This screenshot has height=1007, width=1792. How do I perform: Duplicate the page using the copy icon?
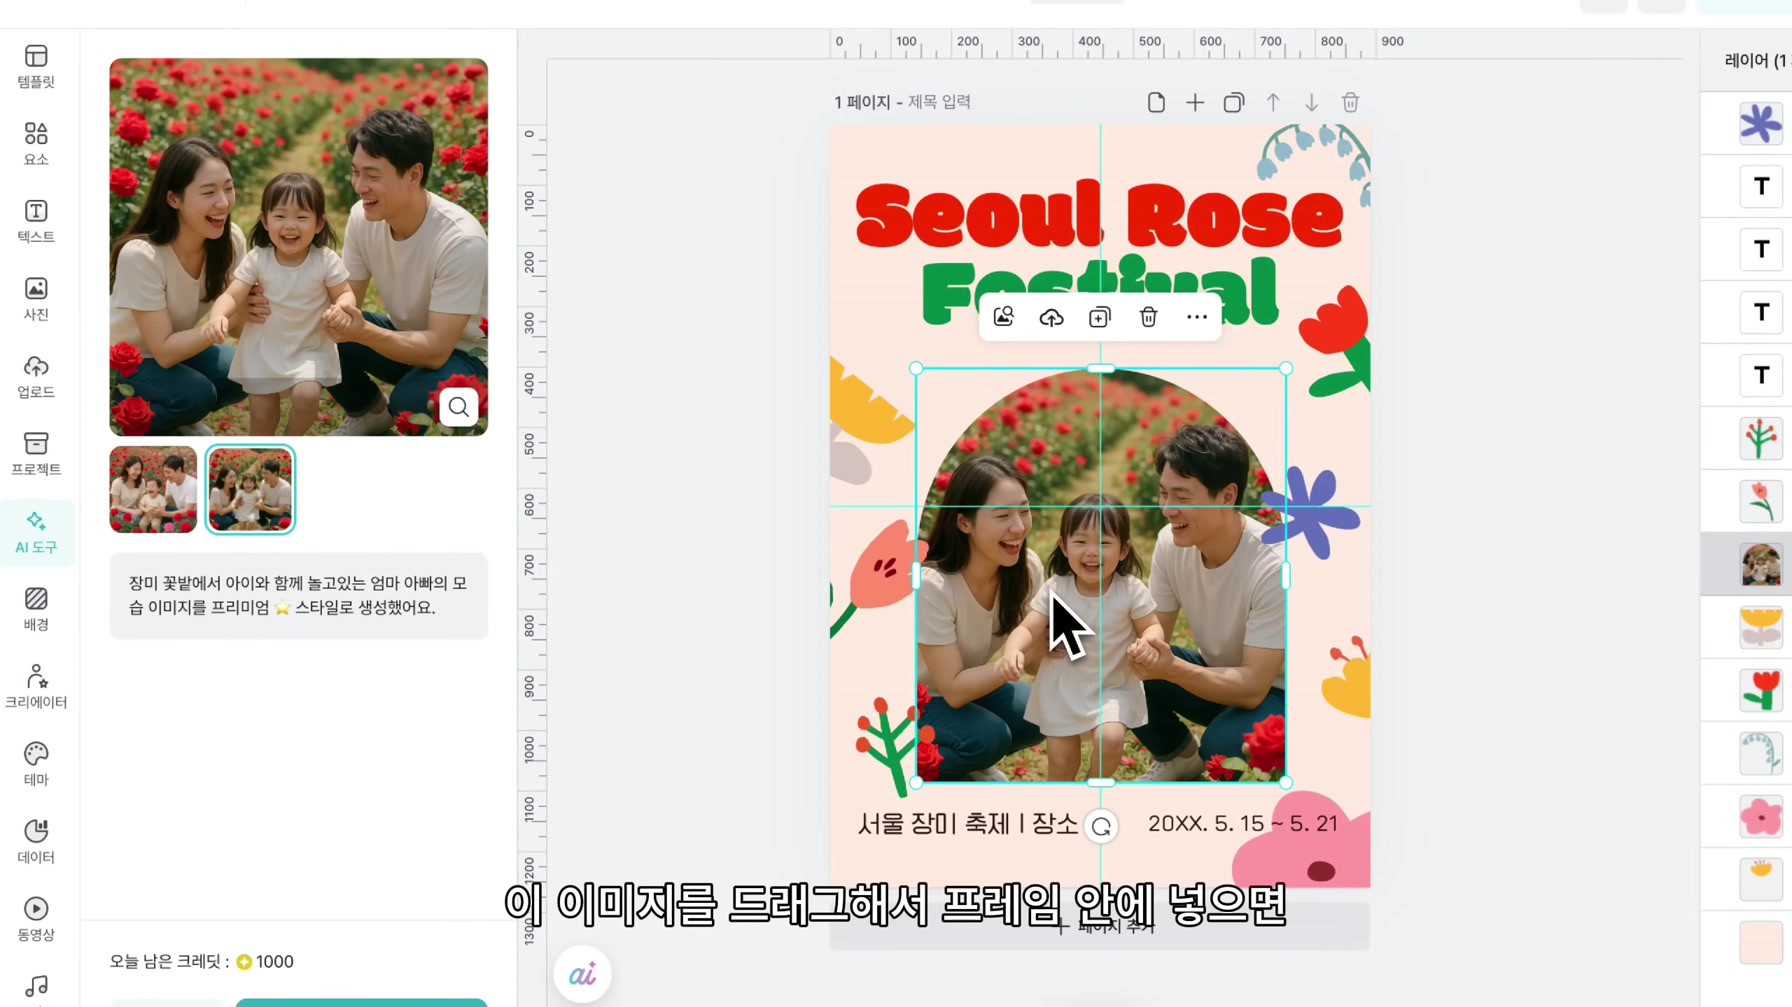(x=1233, y=102)
